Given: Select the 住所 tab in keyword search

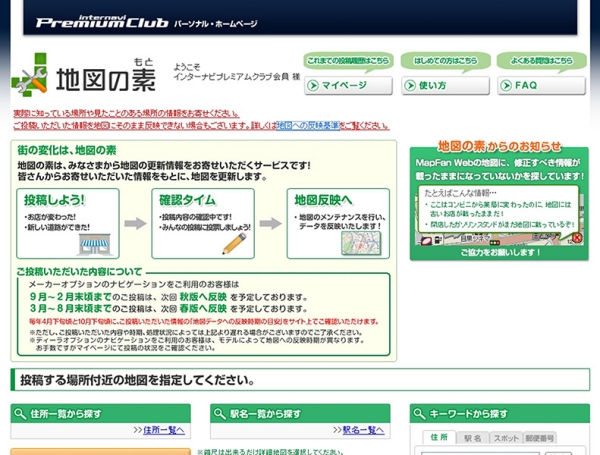Looking at the screenshot, I should coord(439,437).
